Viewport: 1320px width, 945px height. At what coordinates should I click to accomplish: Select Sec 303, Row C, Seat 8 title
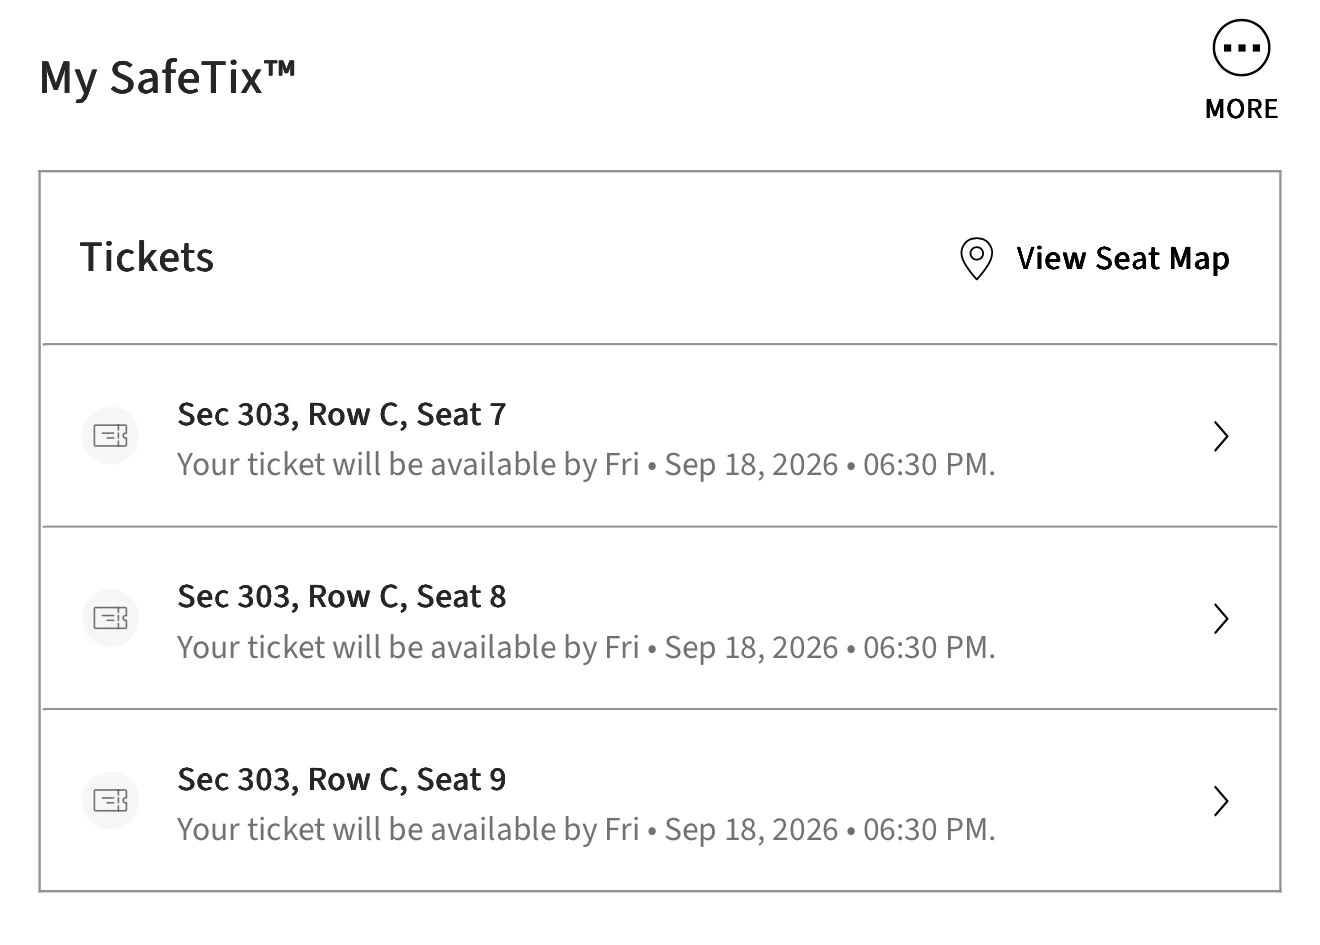(342, 597)
